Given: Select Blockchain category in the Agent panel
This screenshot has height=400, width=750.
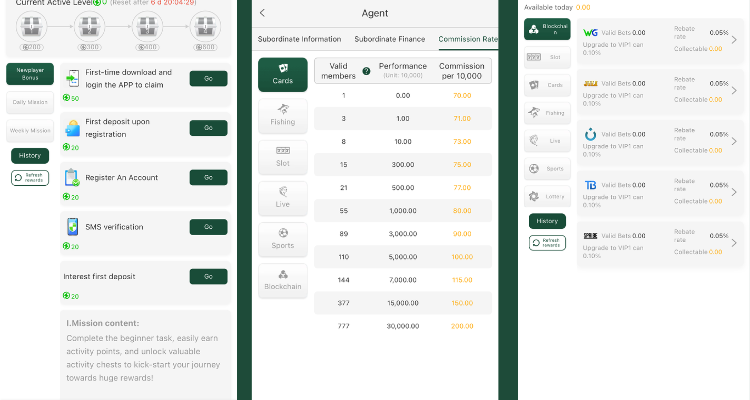Looking at the screenshot, I should pyautogui.click(x=282, y=280).
